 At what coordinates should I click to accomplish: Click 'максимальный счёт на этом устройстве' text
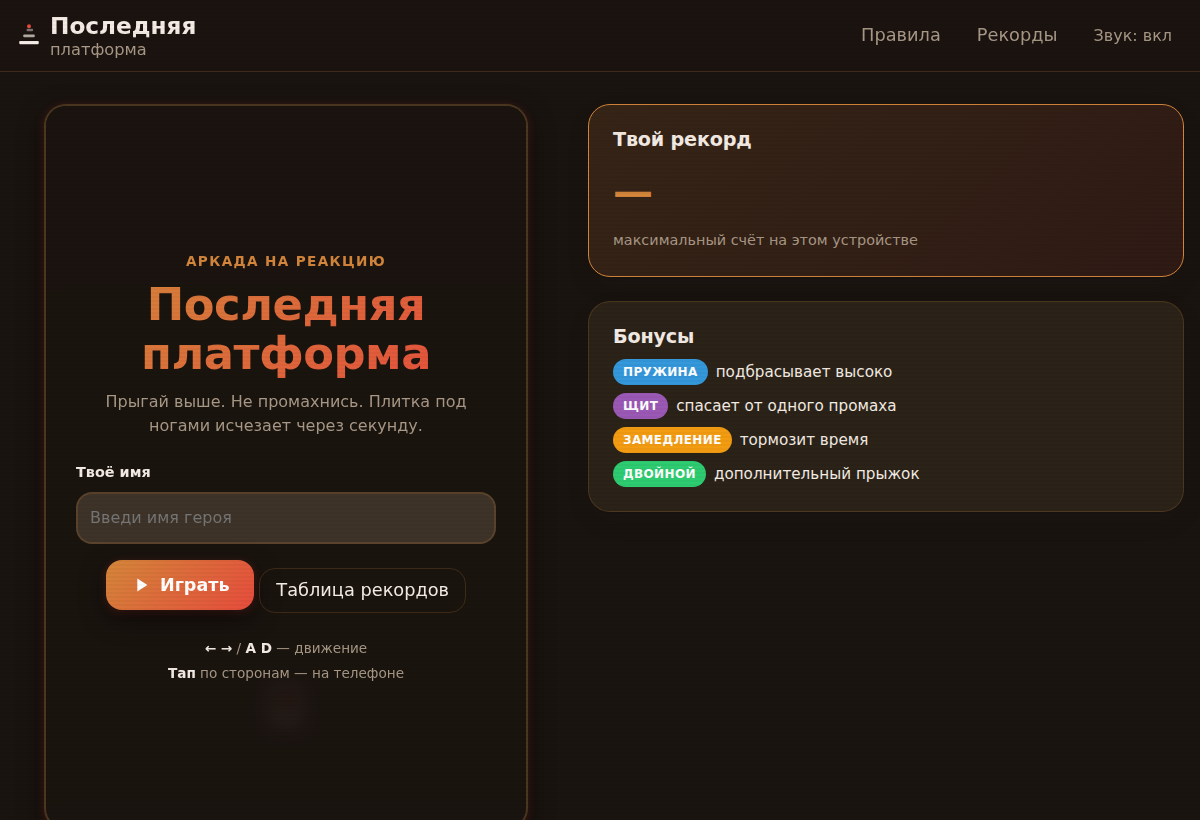click(765, 240)
